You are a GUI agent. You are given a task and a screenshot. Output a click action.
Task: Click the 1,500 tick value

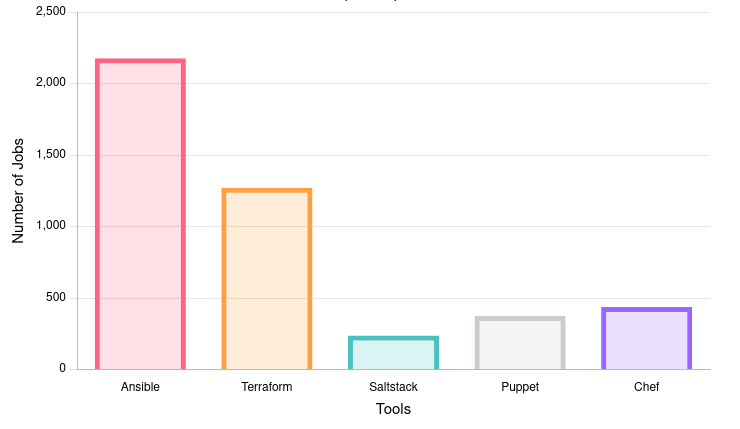50,155
